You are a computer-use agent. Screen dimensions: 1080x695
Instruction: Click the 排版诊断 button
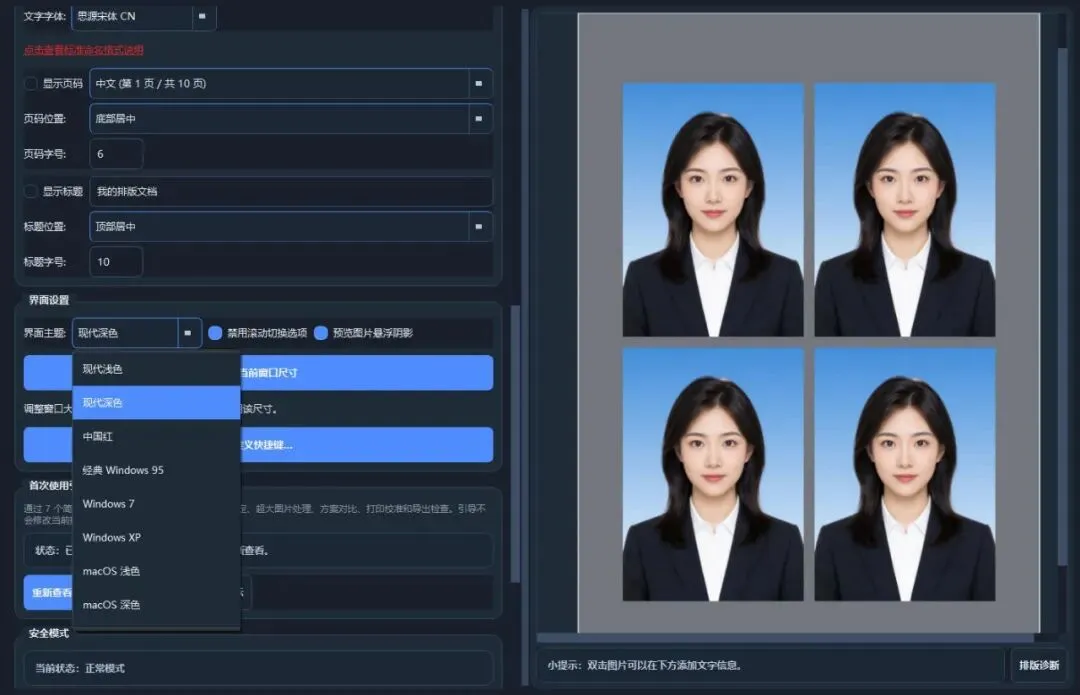tap(1039, 665)
